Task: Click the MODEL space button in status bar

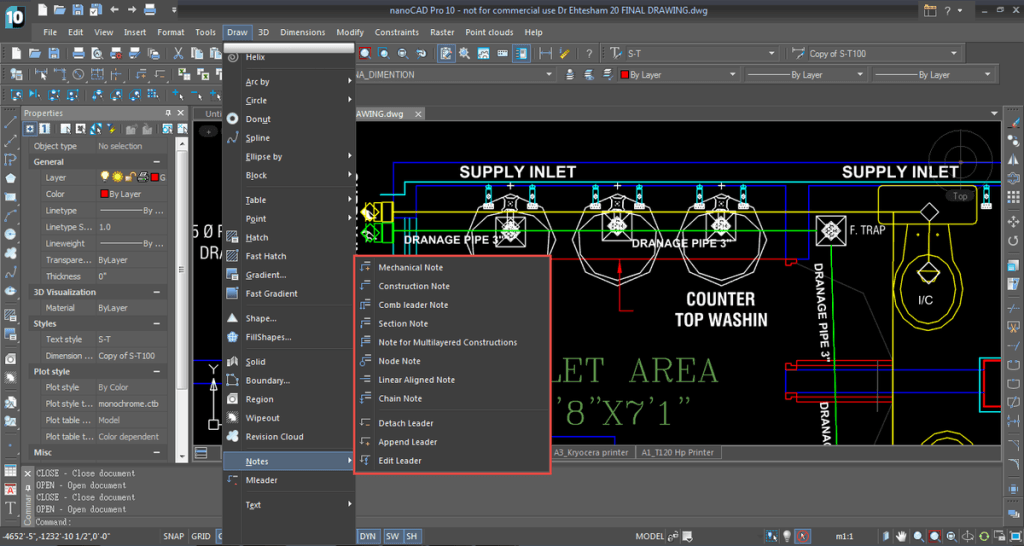Action: (x=650, y=537)
